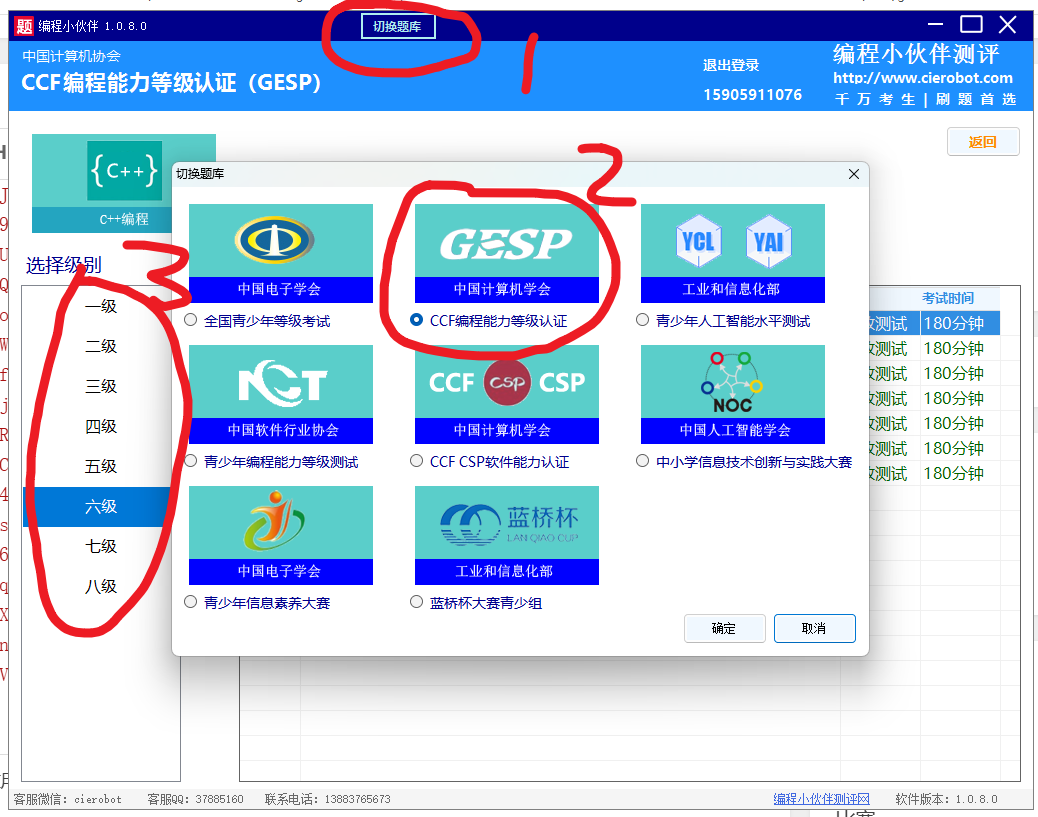
Task: Confirm with the 确定 button
Action: click(724, 628)
